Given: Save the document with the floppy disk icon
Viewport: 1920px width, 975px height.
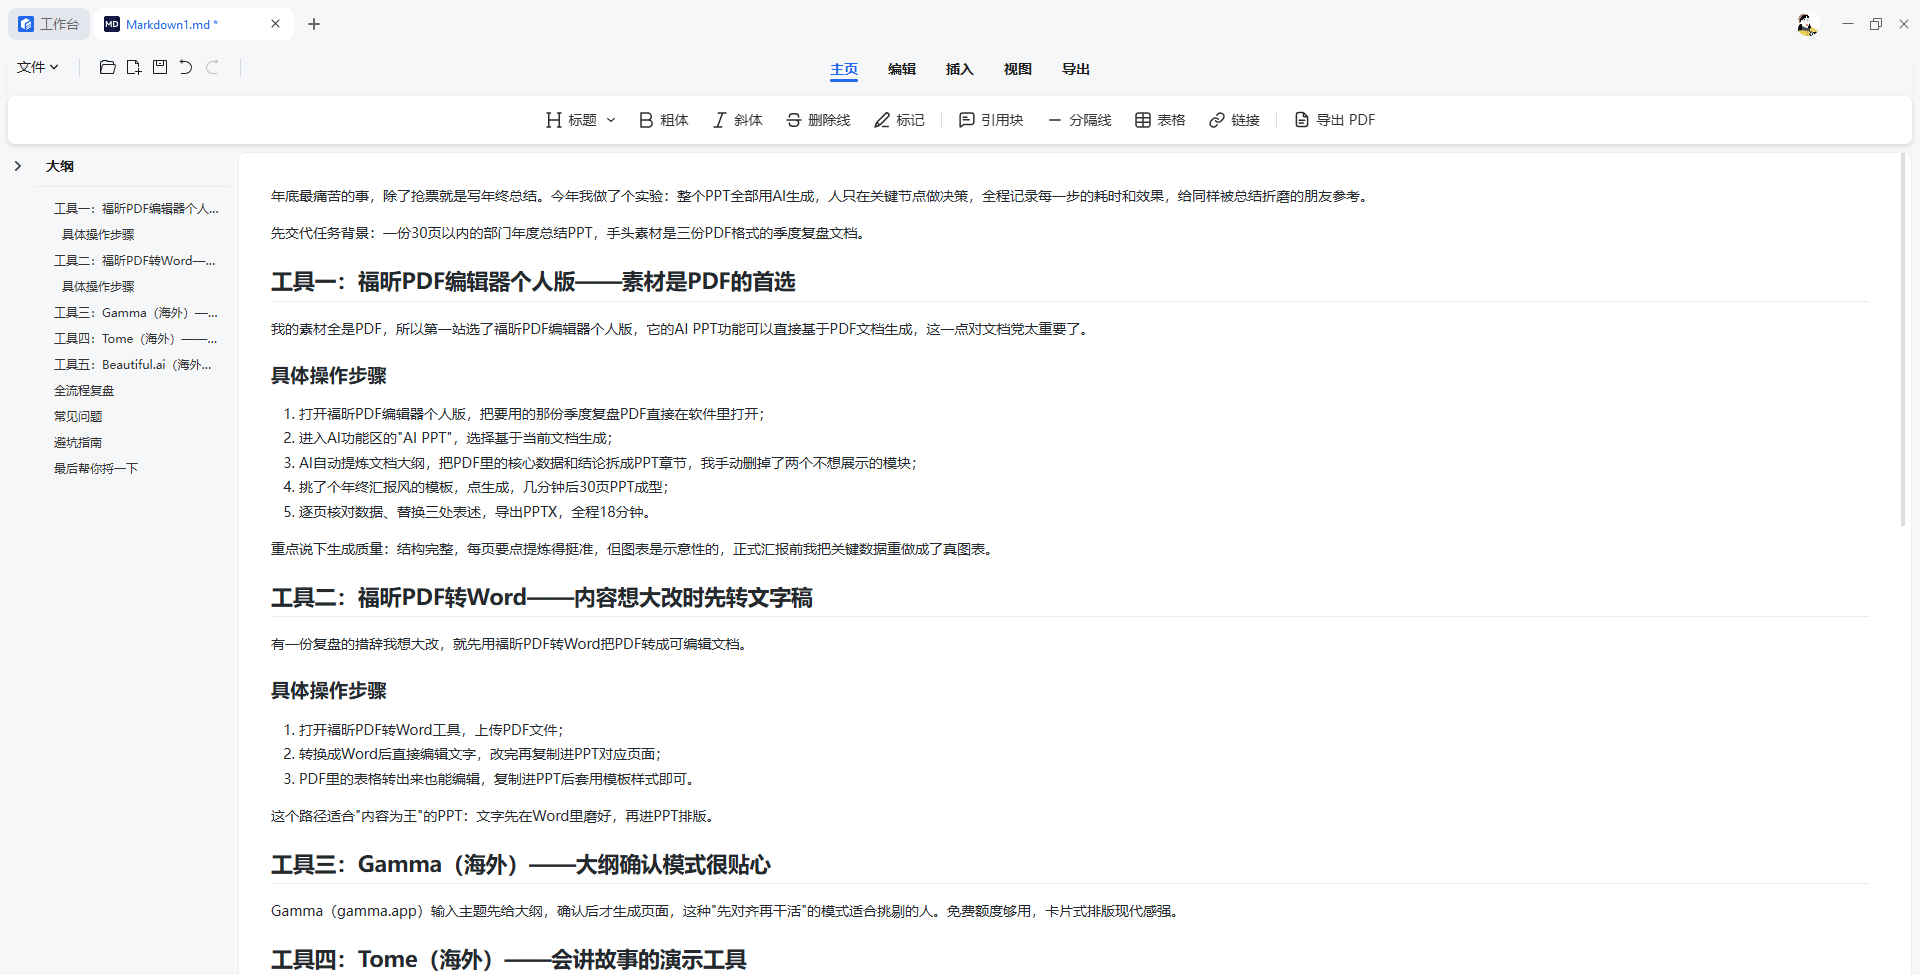Looking at the screenshot, I should pos(160,67).
